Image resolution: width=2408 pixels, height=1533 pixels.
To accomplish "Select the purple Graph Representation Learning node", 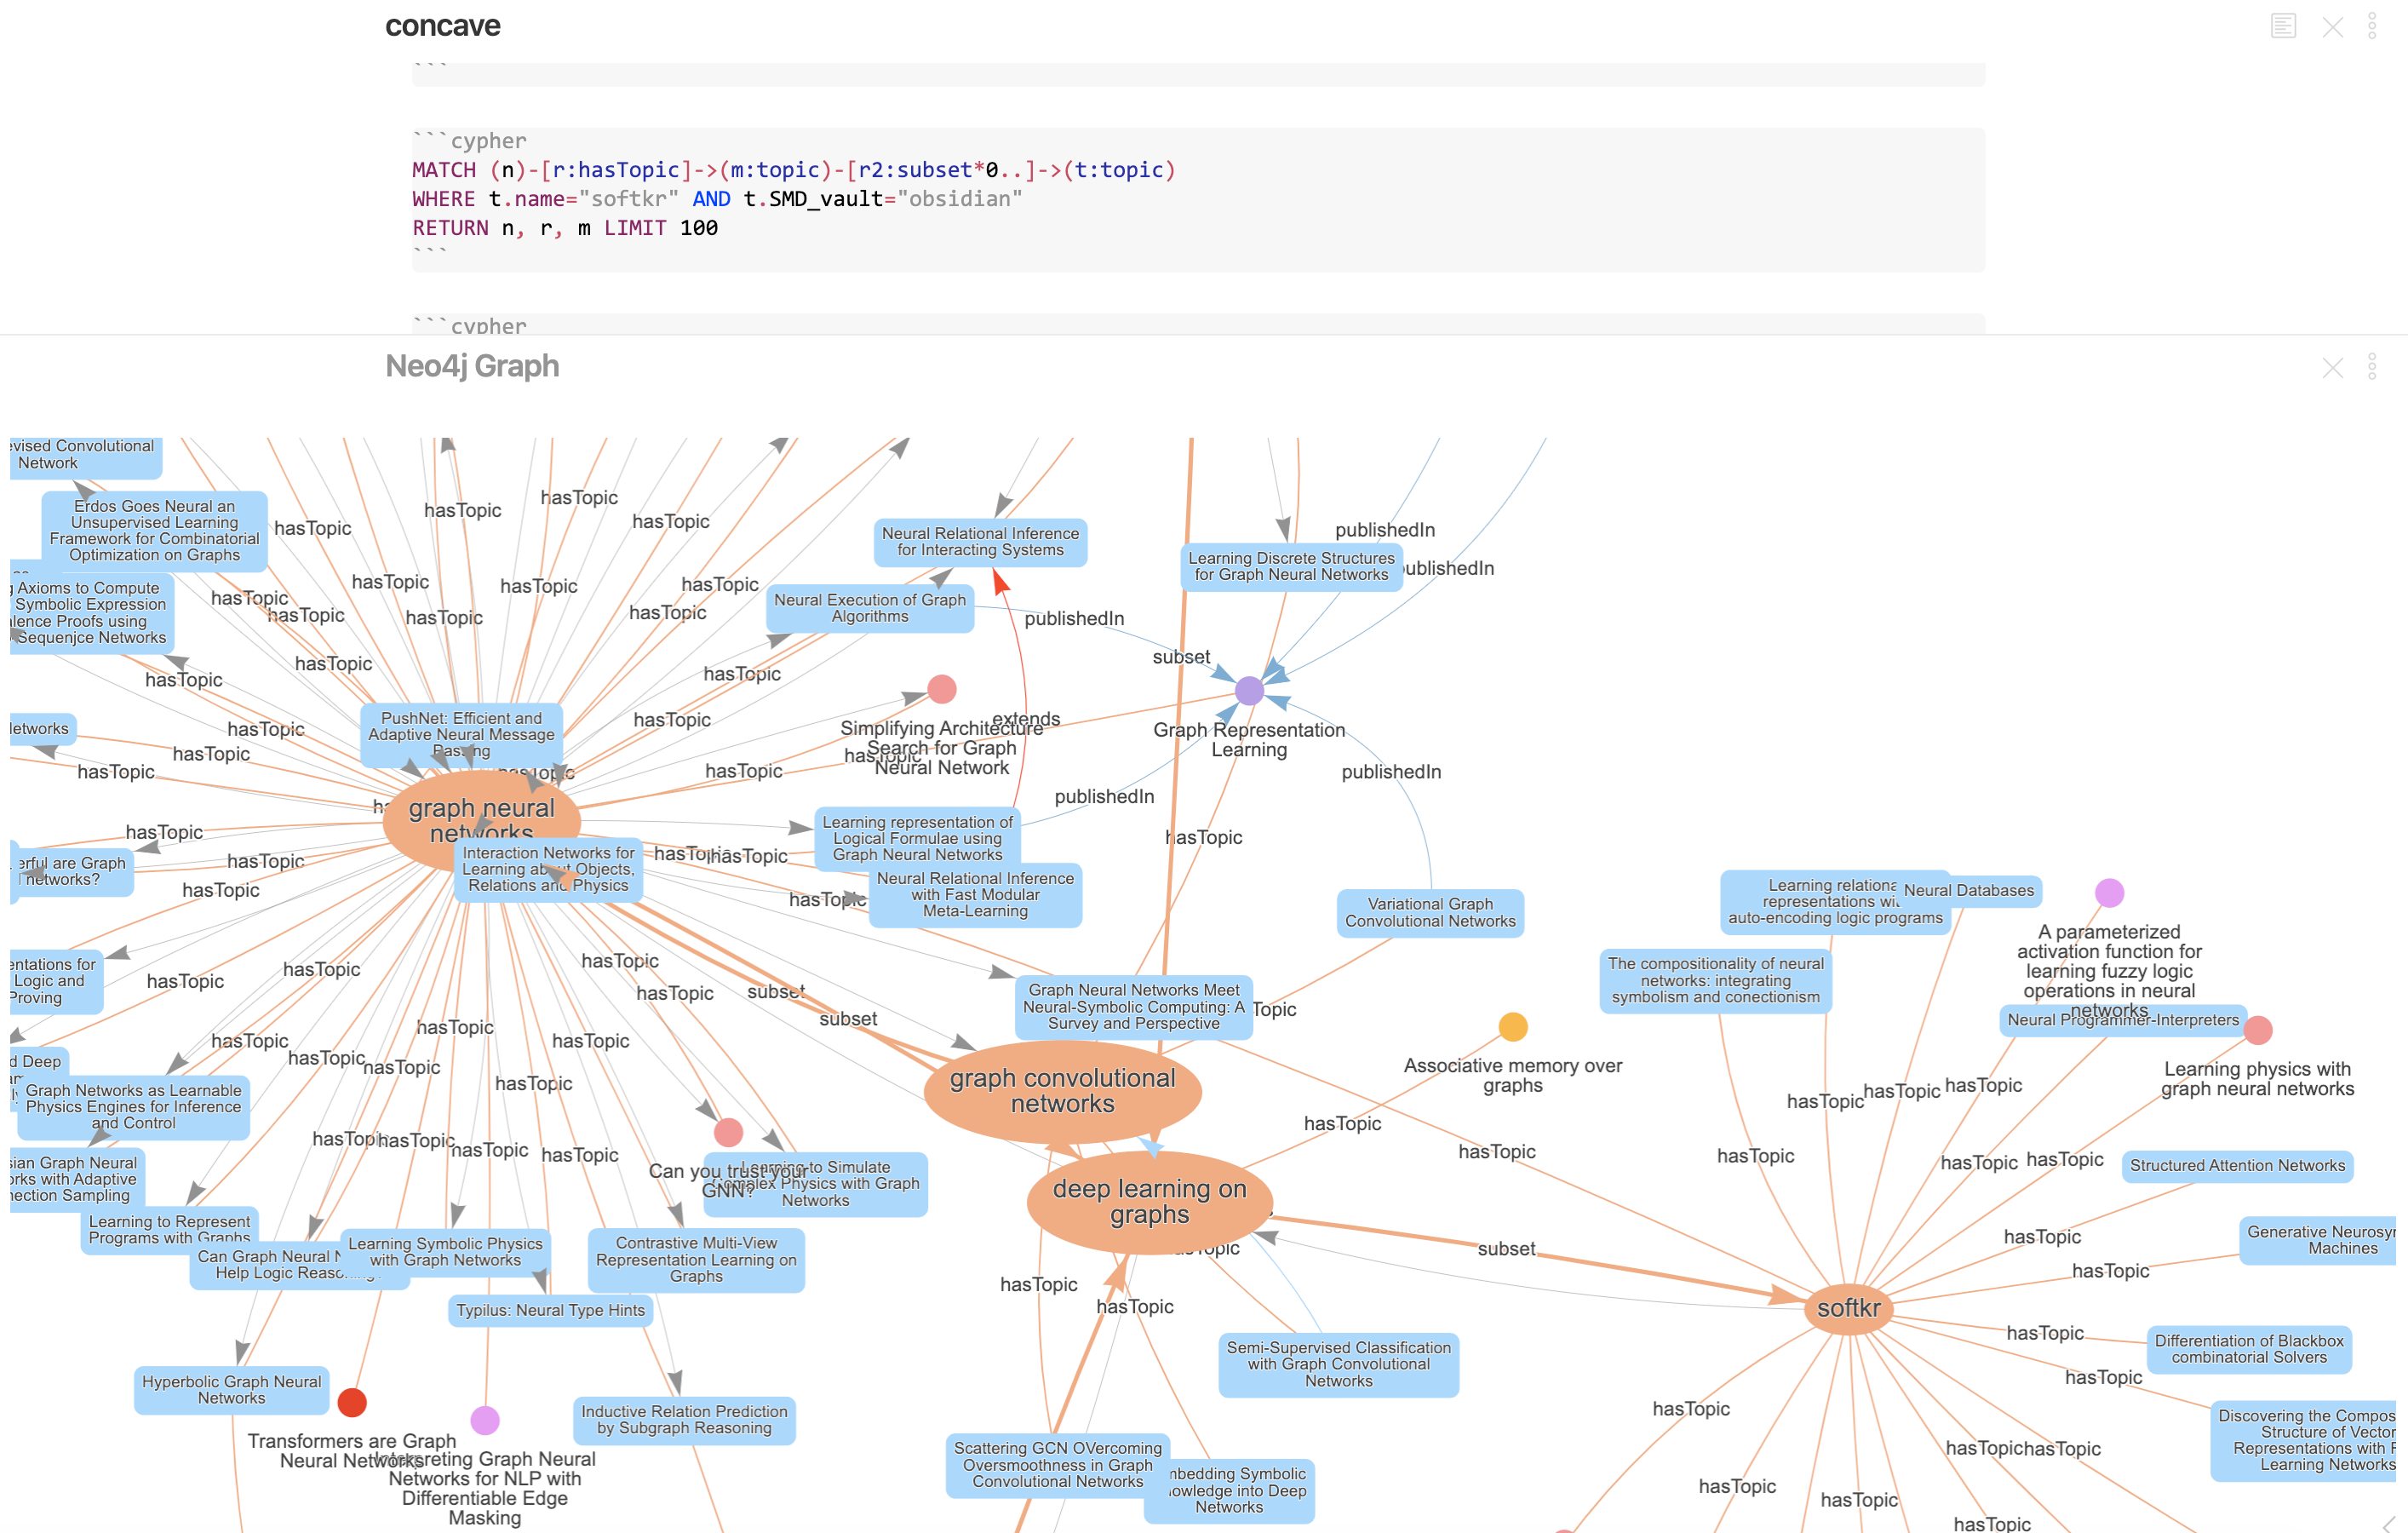I will point(1249,690).
